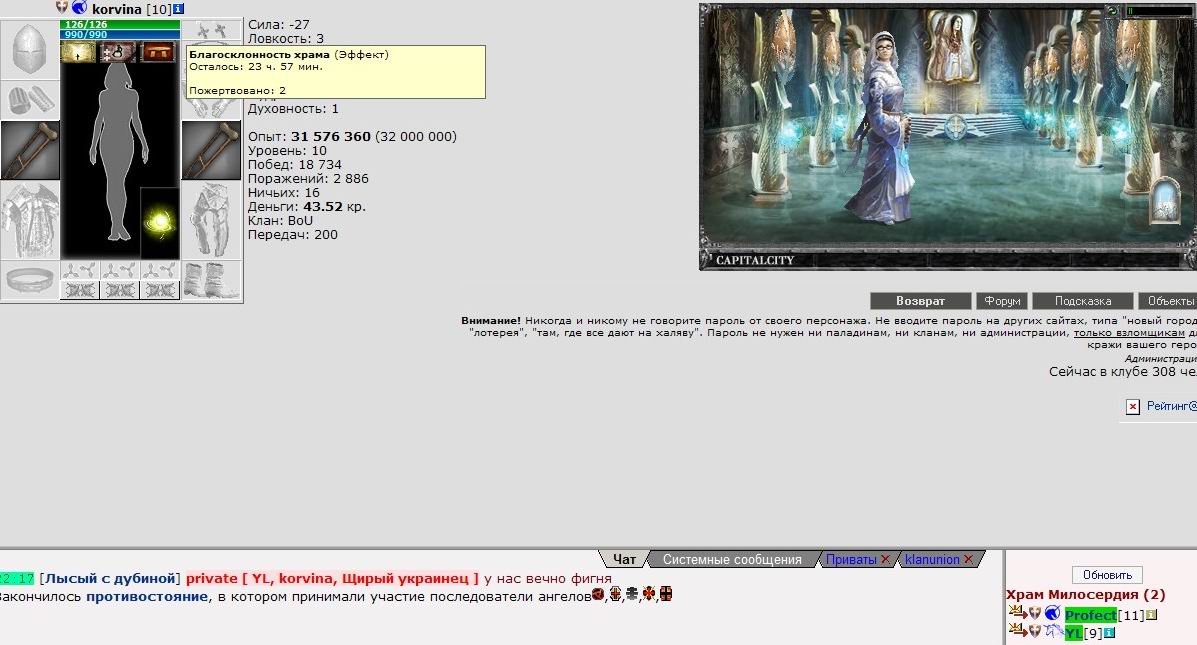The height and width of the screenshot is (645, 1197).
Task: Click the refresh icon on the location frame
Action: 1112,11
